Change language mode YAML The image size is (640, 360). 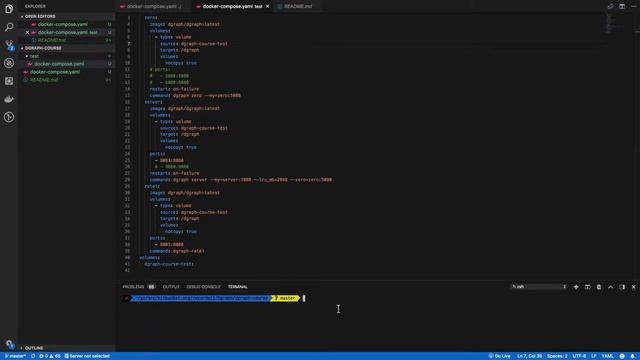pyautogui.click(x=607, y=356)
